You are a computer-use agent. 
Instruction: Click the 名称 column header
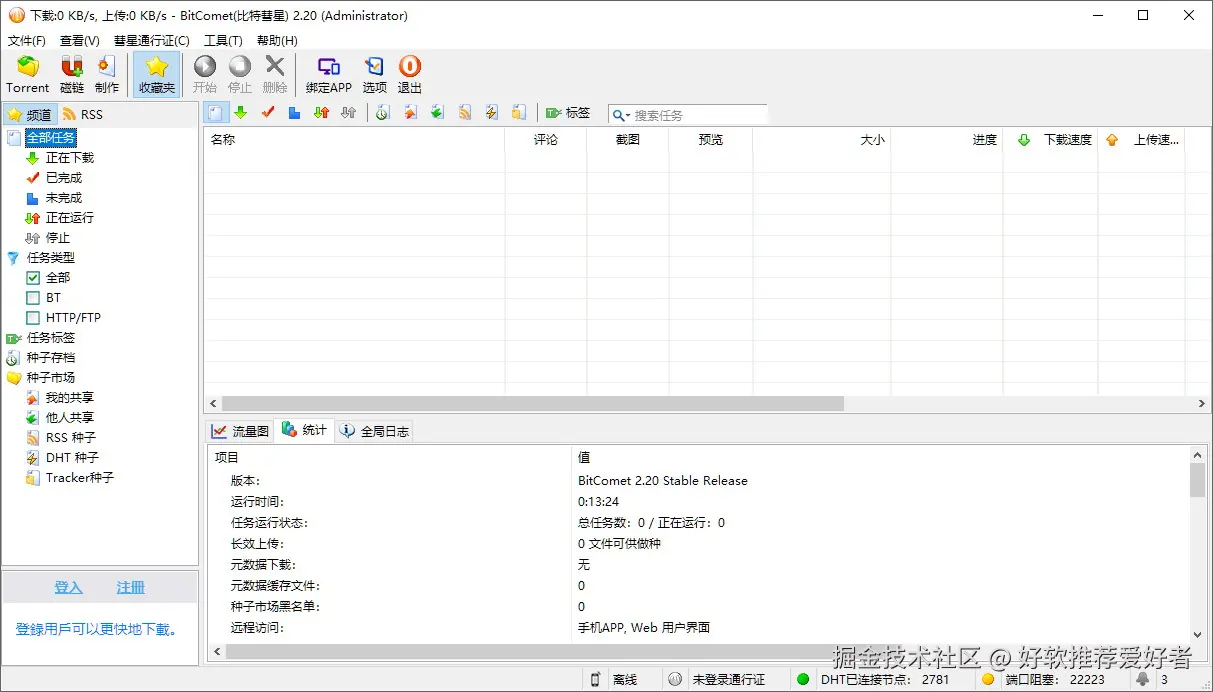point(354,140)
